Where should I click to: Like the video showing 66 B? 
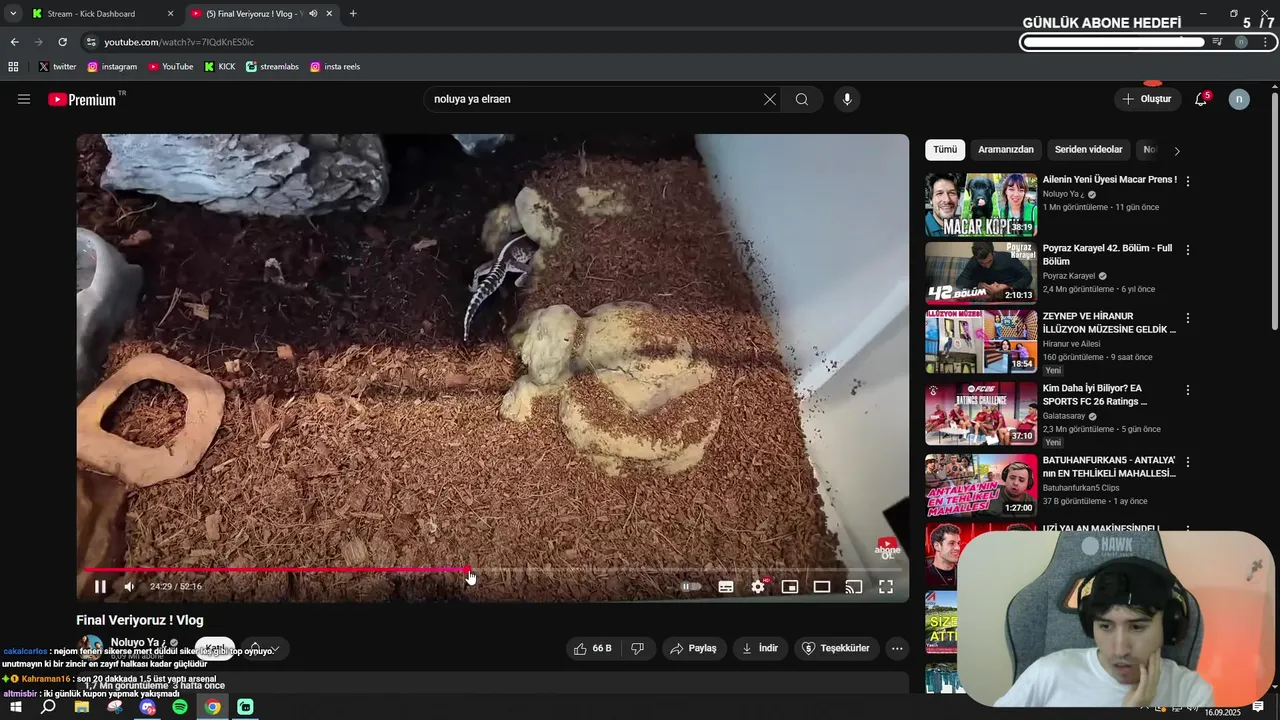[593, 648]
